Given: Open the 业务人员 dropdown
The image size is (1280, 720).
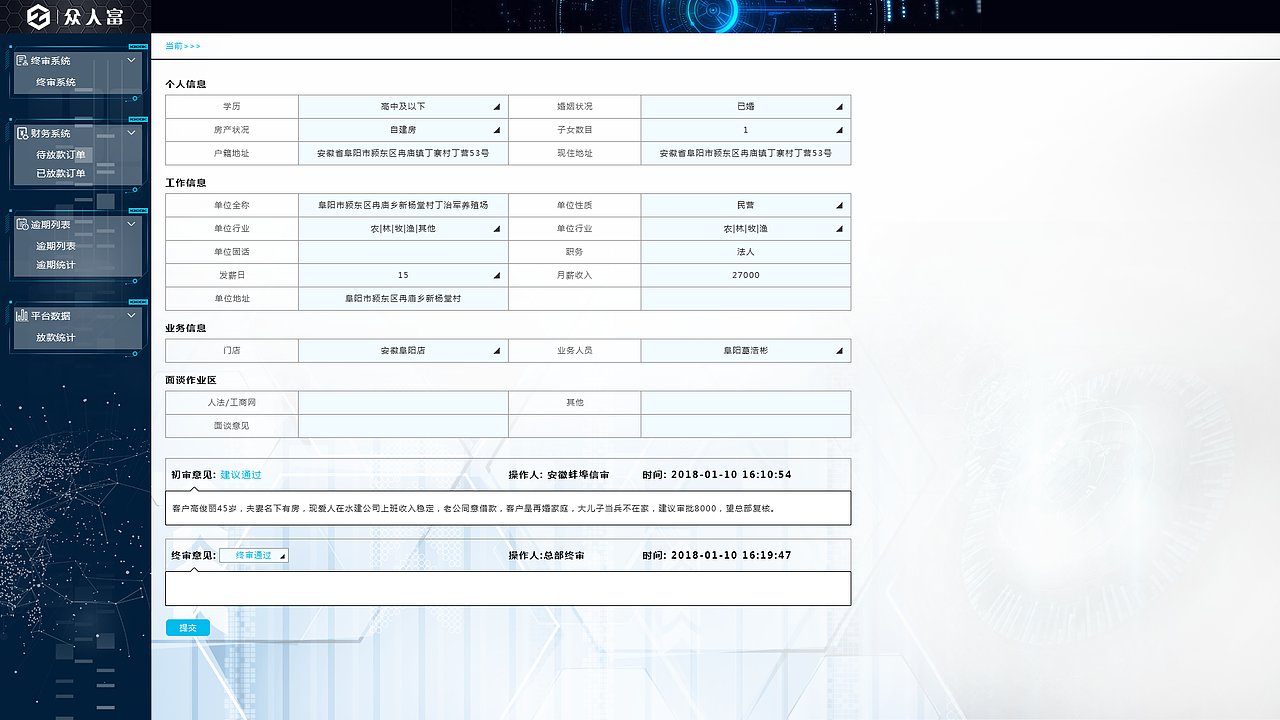Looking at the screenshot, I should pyautogui.click(x=746, y=351).
